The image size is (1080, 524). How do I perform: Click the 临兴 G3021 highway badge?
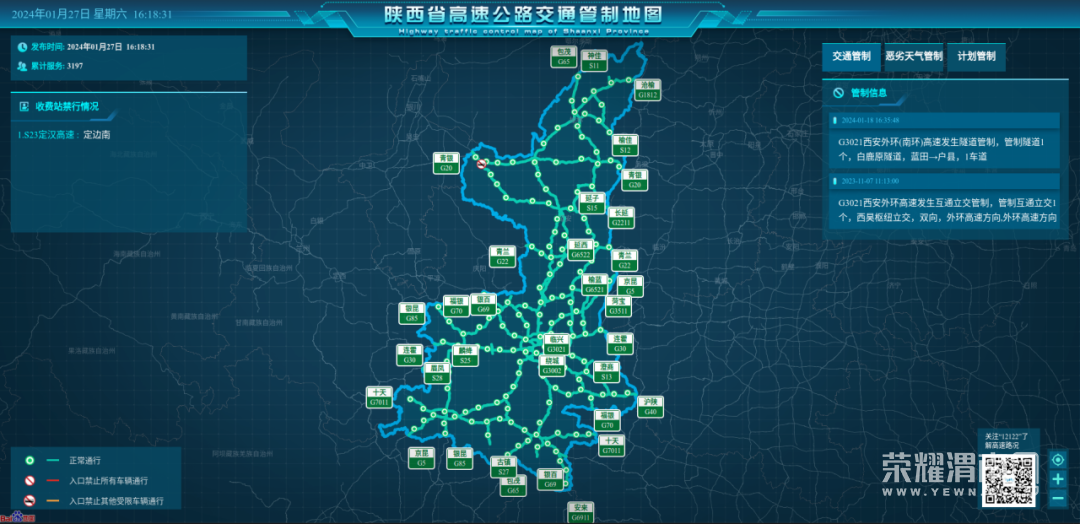[555, 344]
